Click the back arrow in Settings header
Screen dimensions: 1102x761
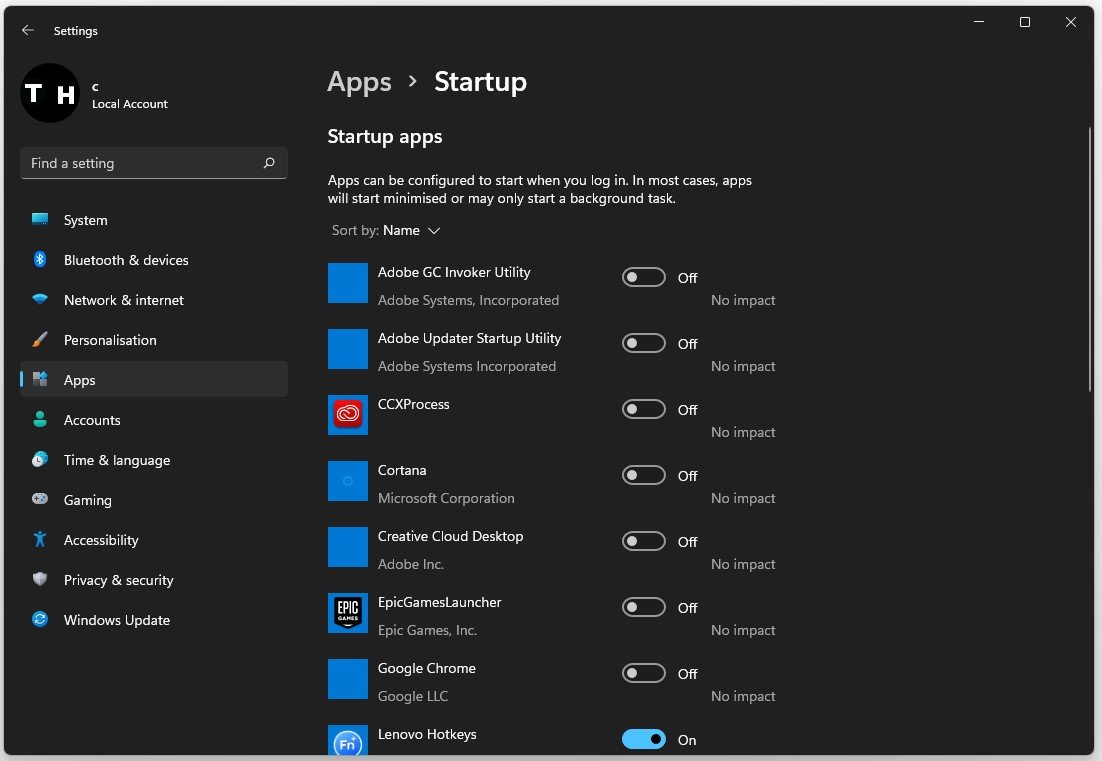tap(28, 31)
